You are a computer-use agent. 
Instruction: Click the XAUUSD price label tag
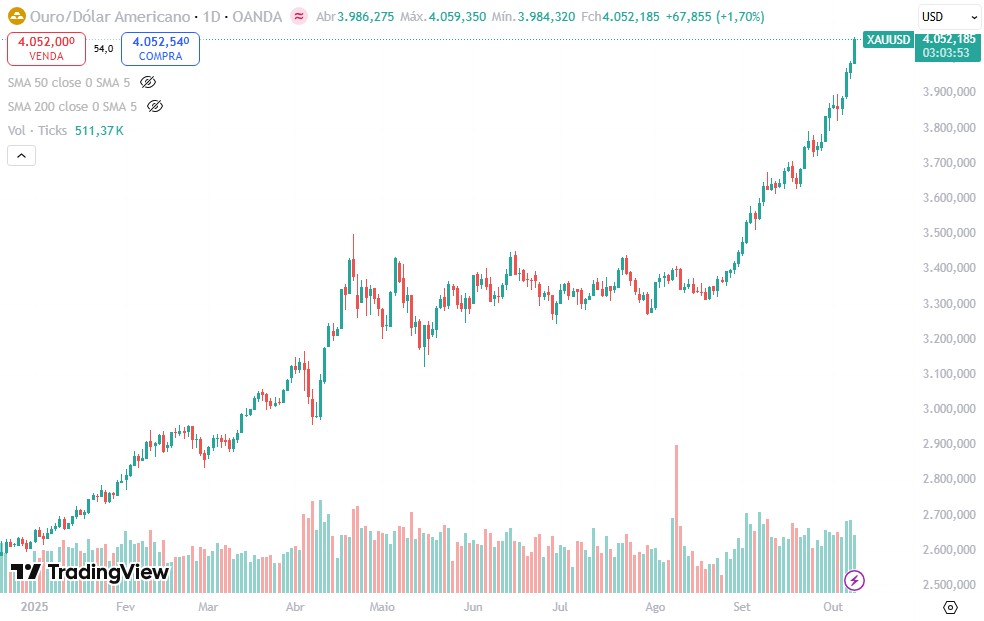[x=887, y=40]
